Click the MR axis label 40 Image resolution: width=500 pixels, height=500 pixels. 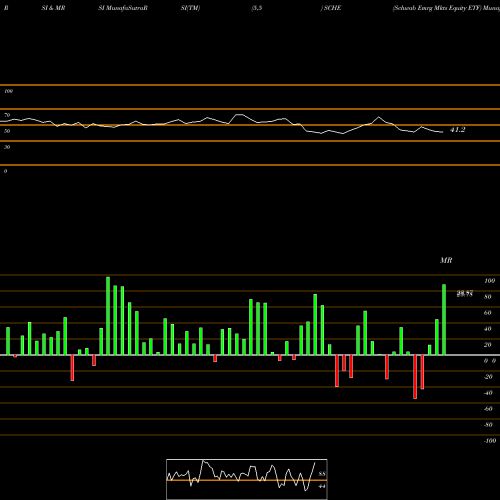(487, 329)
